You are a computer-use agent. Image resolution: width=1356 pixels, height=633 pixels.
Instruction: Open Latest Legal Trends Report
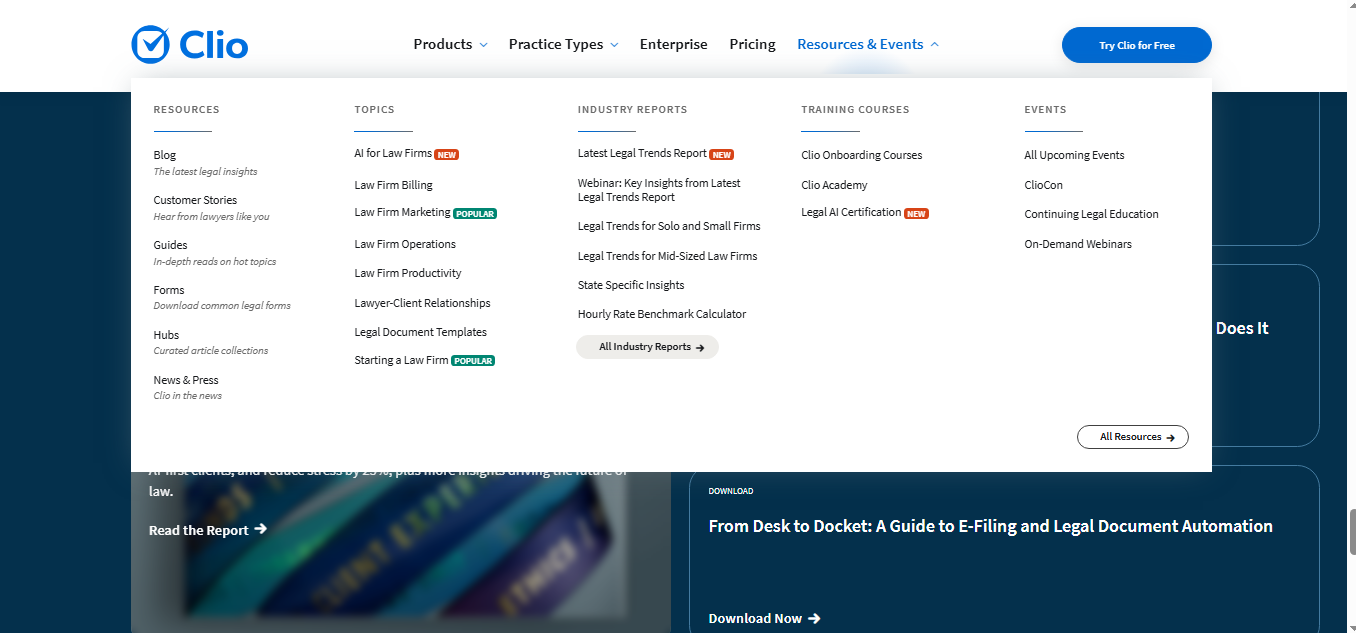642,154
